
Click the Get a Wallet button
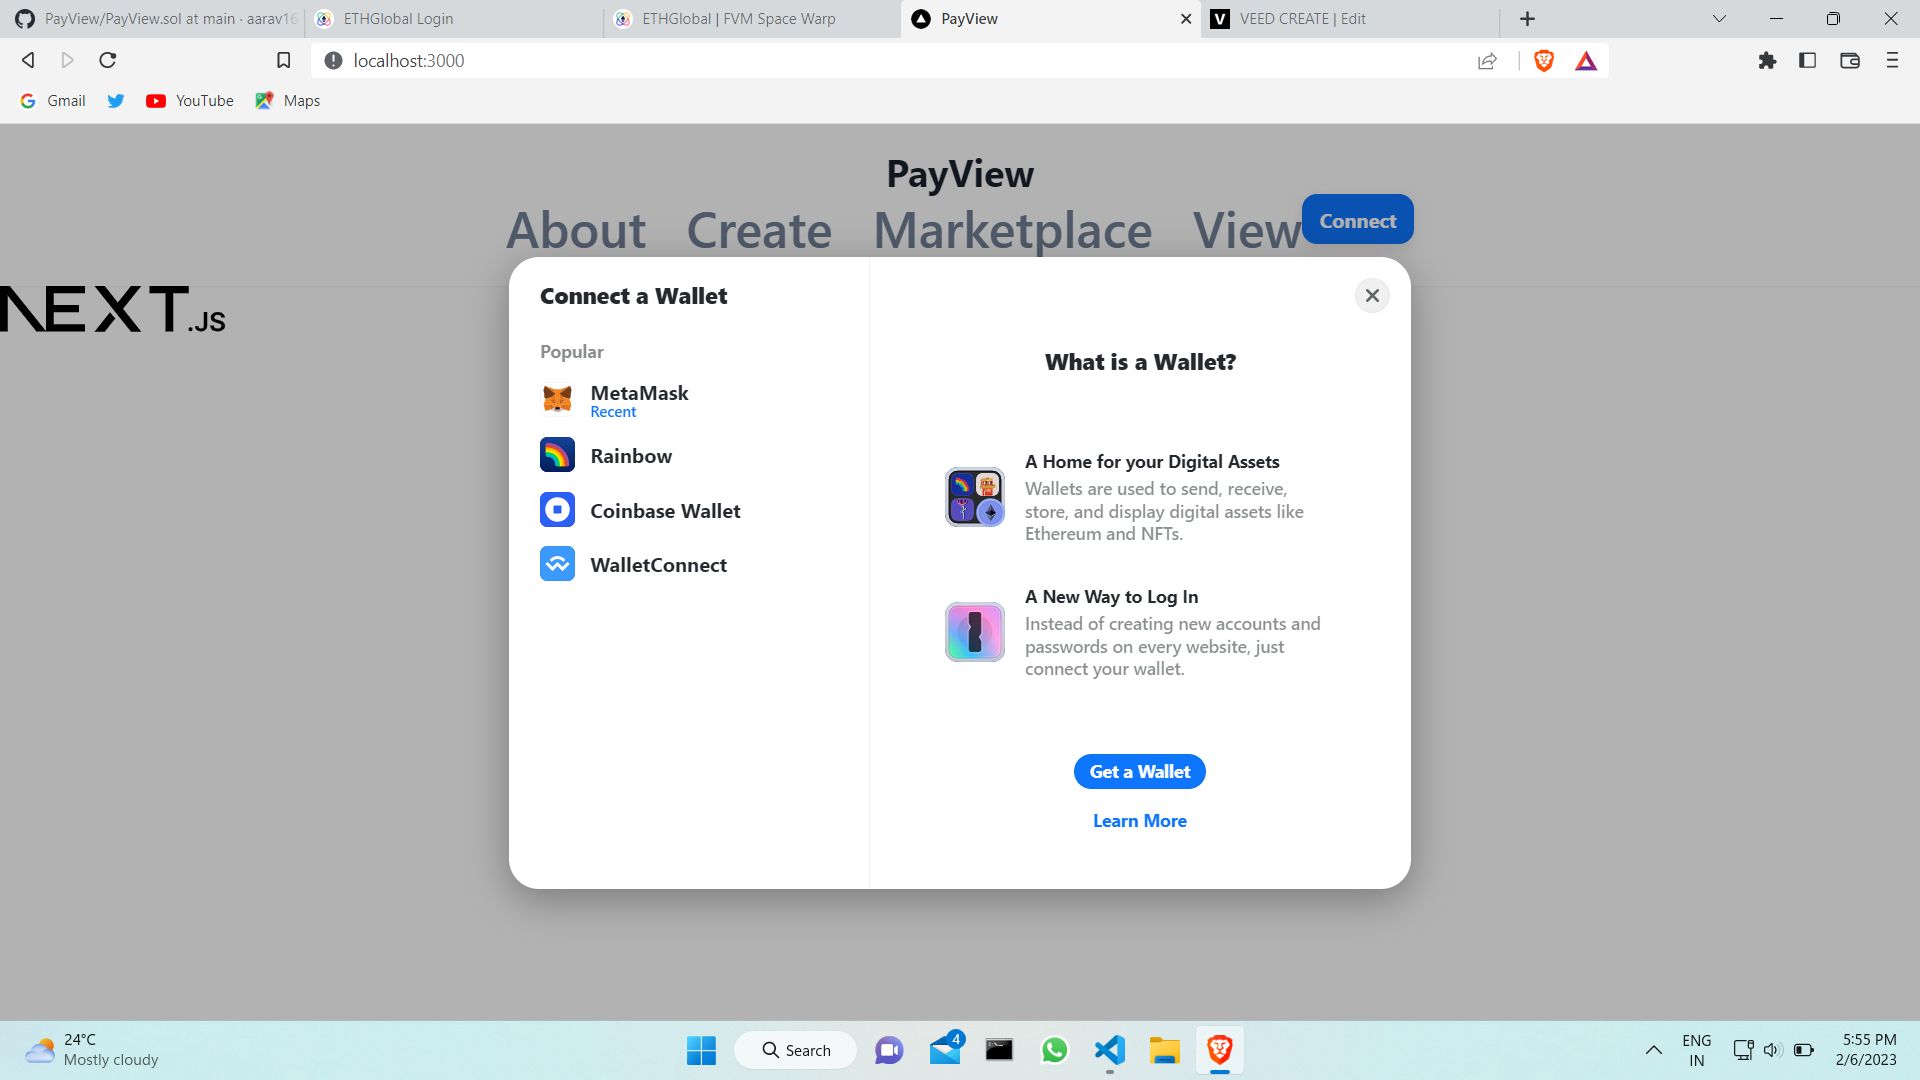click(x=1139, y=772)
